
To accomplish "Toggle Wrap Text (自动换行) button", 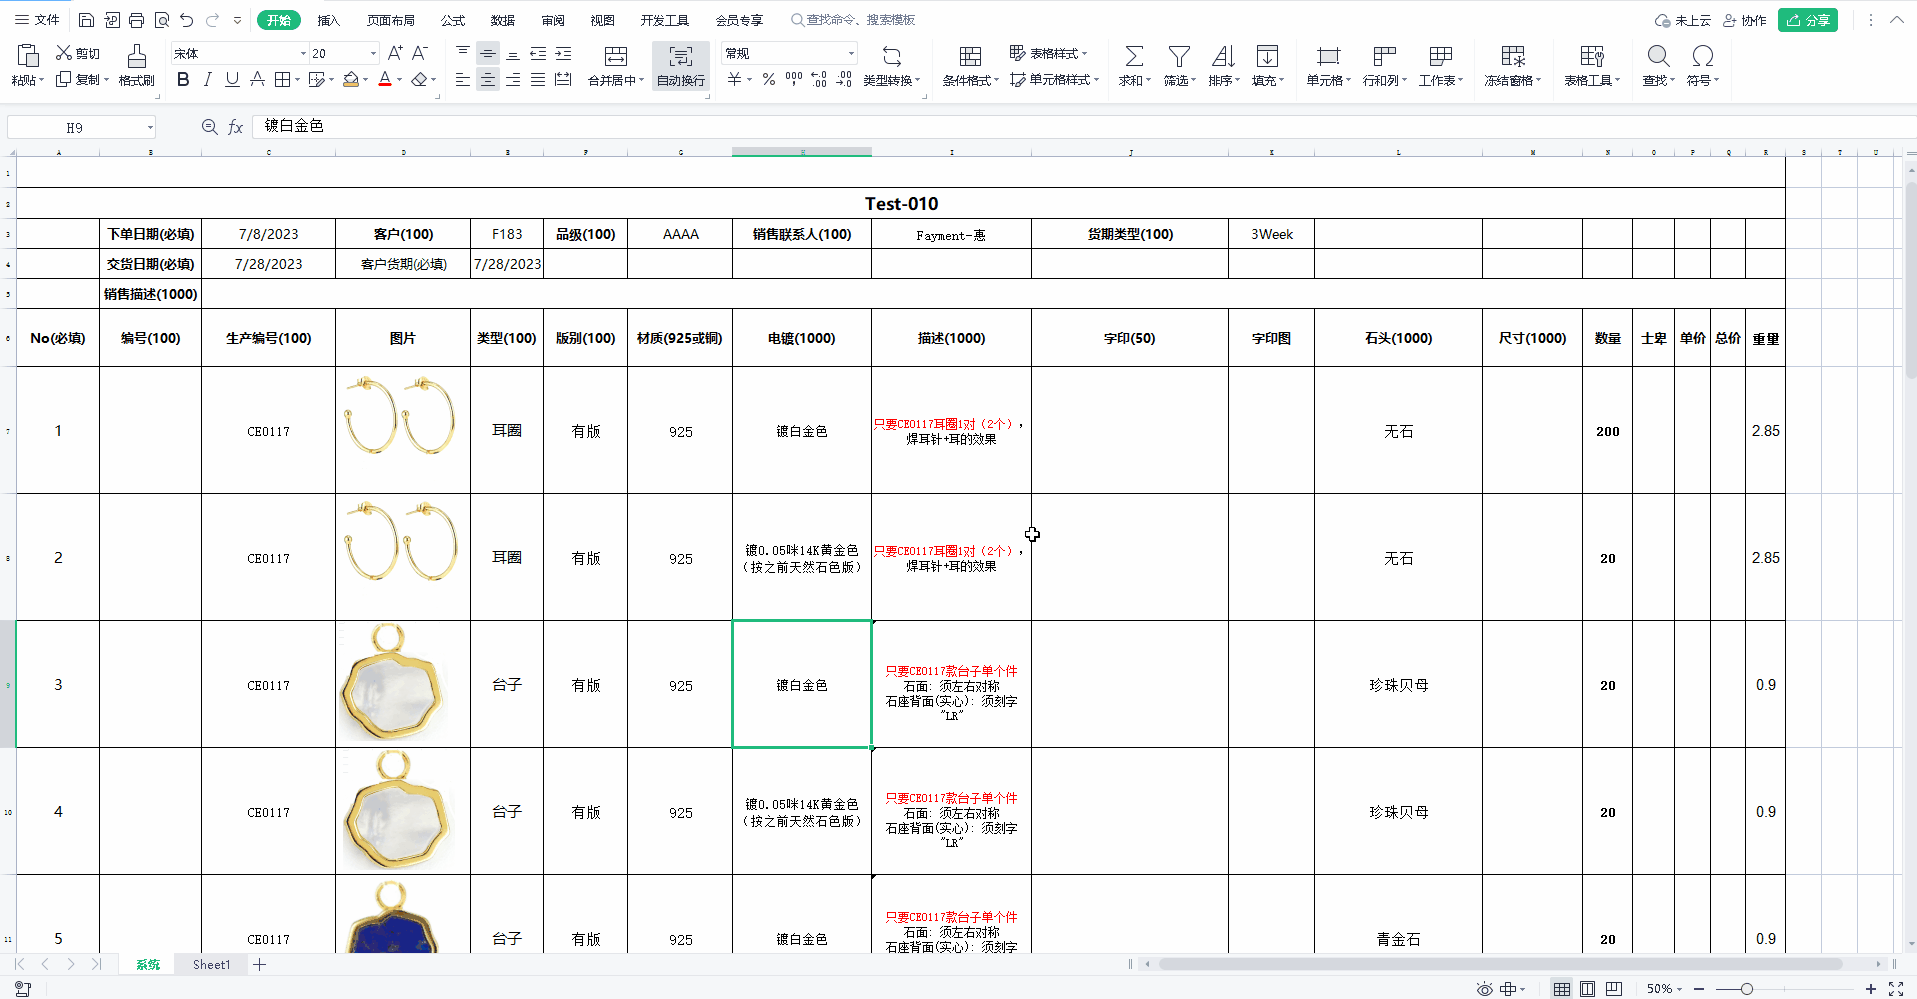I will (681, 66).
